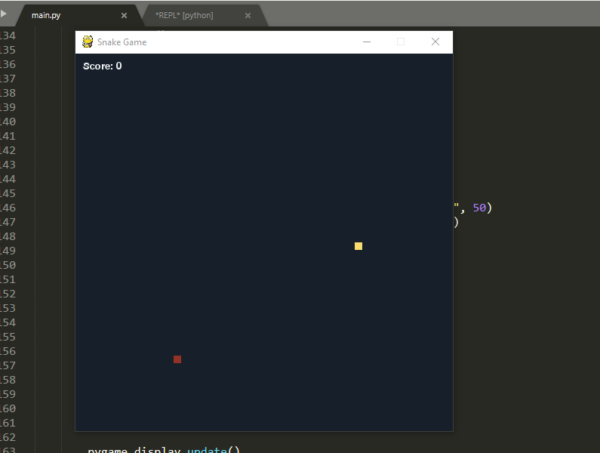Close the *REPL* [python] tab
Viewport: 600px width, 453px height.
pos(248,16)
